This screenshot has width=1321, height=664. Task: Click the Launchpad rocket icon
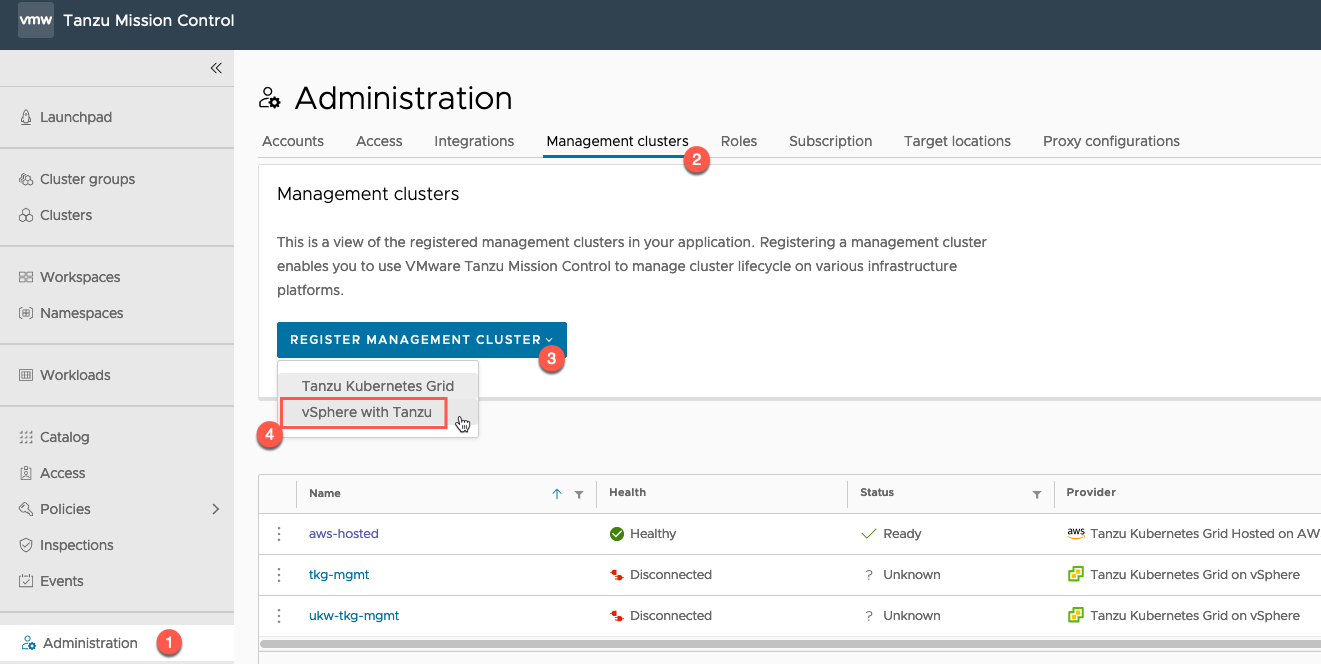(26, 117)
